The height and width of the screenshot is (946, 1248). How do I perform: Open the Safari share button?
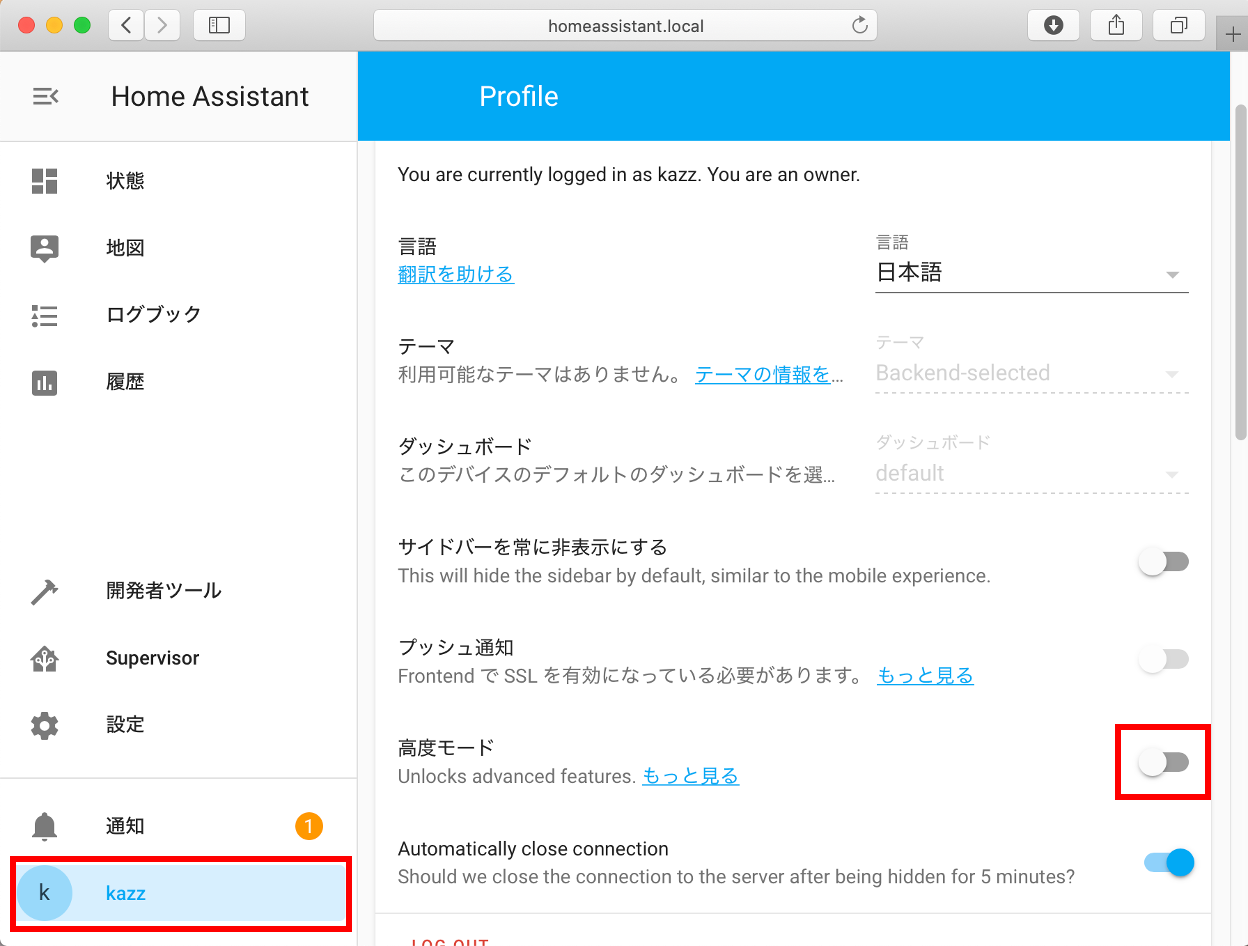point(1116,25)
